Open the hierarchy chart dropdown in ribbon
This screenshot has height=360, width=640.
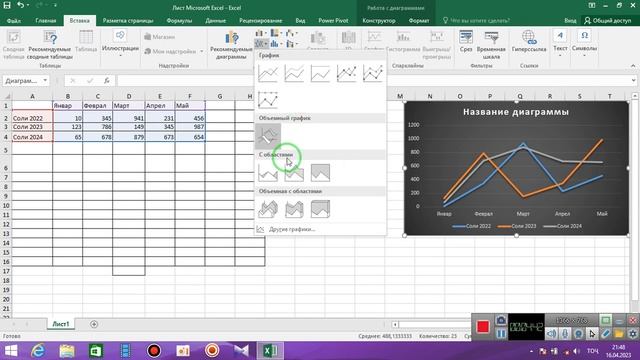pyautogui.click(x=276, y=33)
